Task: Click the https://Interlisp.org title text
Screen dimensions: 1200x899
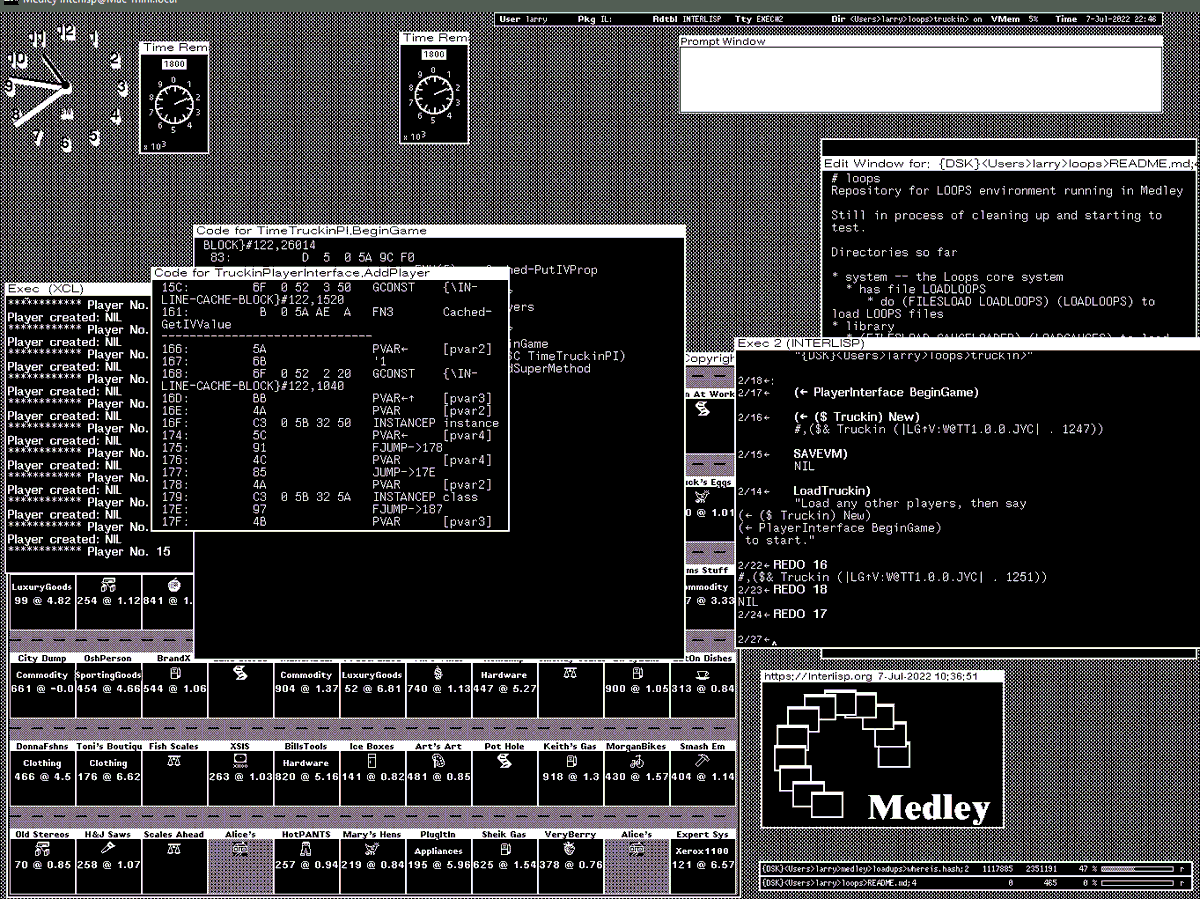Action: click(870, 676)
